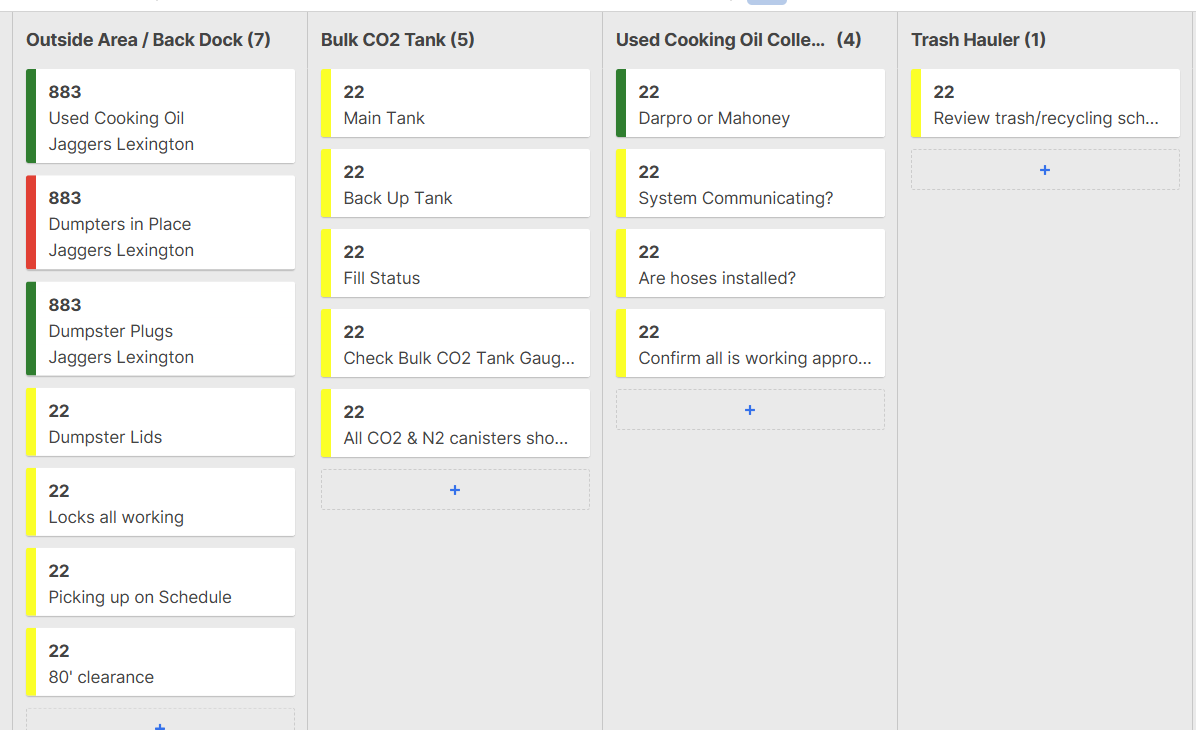Viewport: 1196px width, 730px height.
Task: Select the System Communicating? card
Action: (x=750, y=184)
